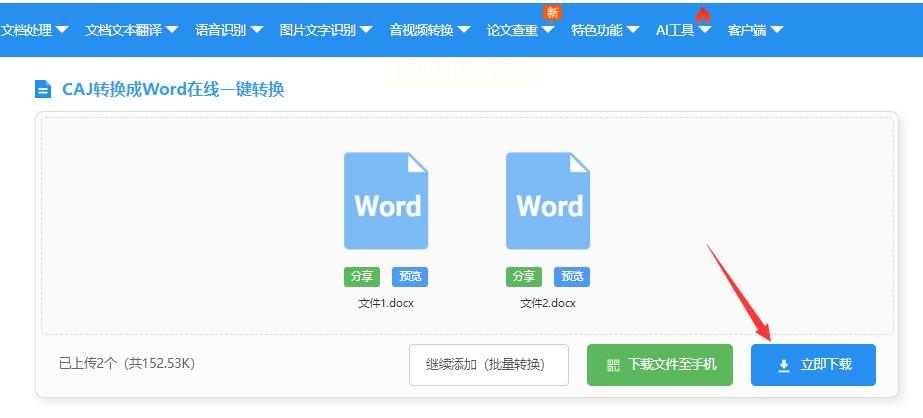Click 立即下载 button
This screenshot has width=923, height=418.
tap(814, 365)
